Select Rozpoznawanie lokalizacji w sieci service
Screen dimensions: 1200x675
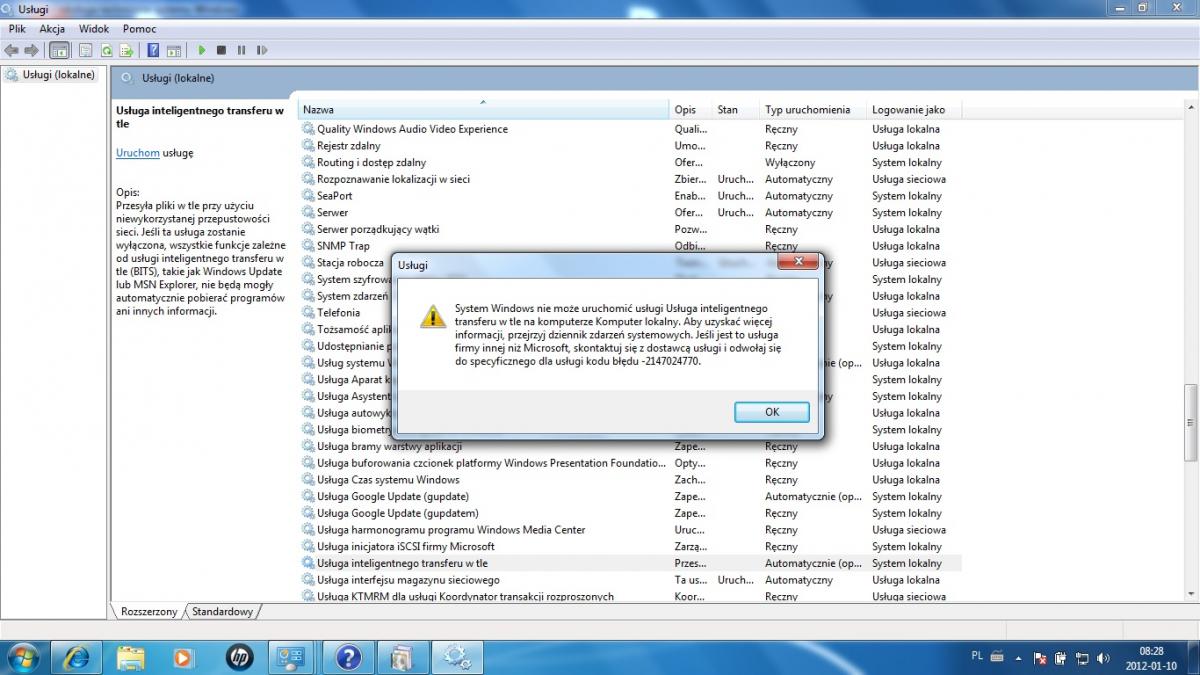(x=630, y=179)
